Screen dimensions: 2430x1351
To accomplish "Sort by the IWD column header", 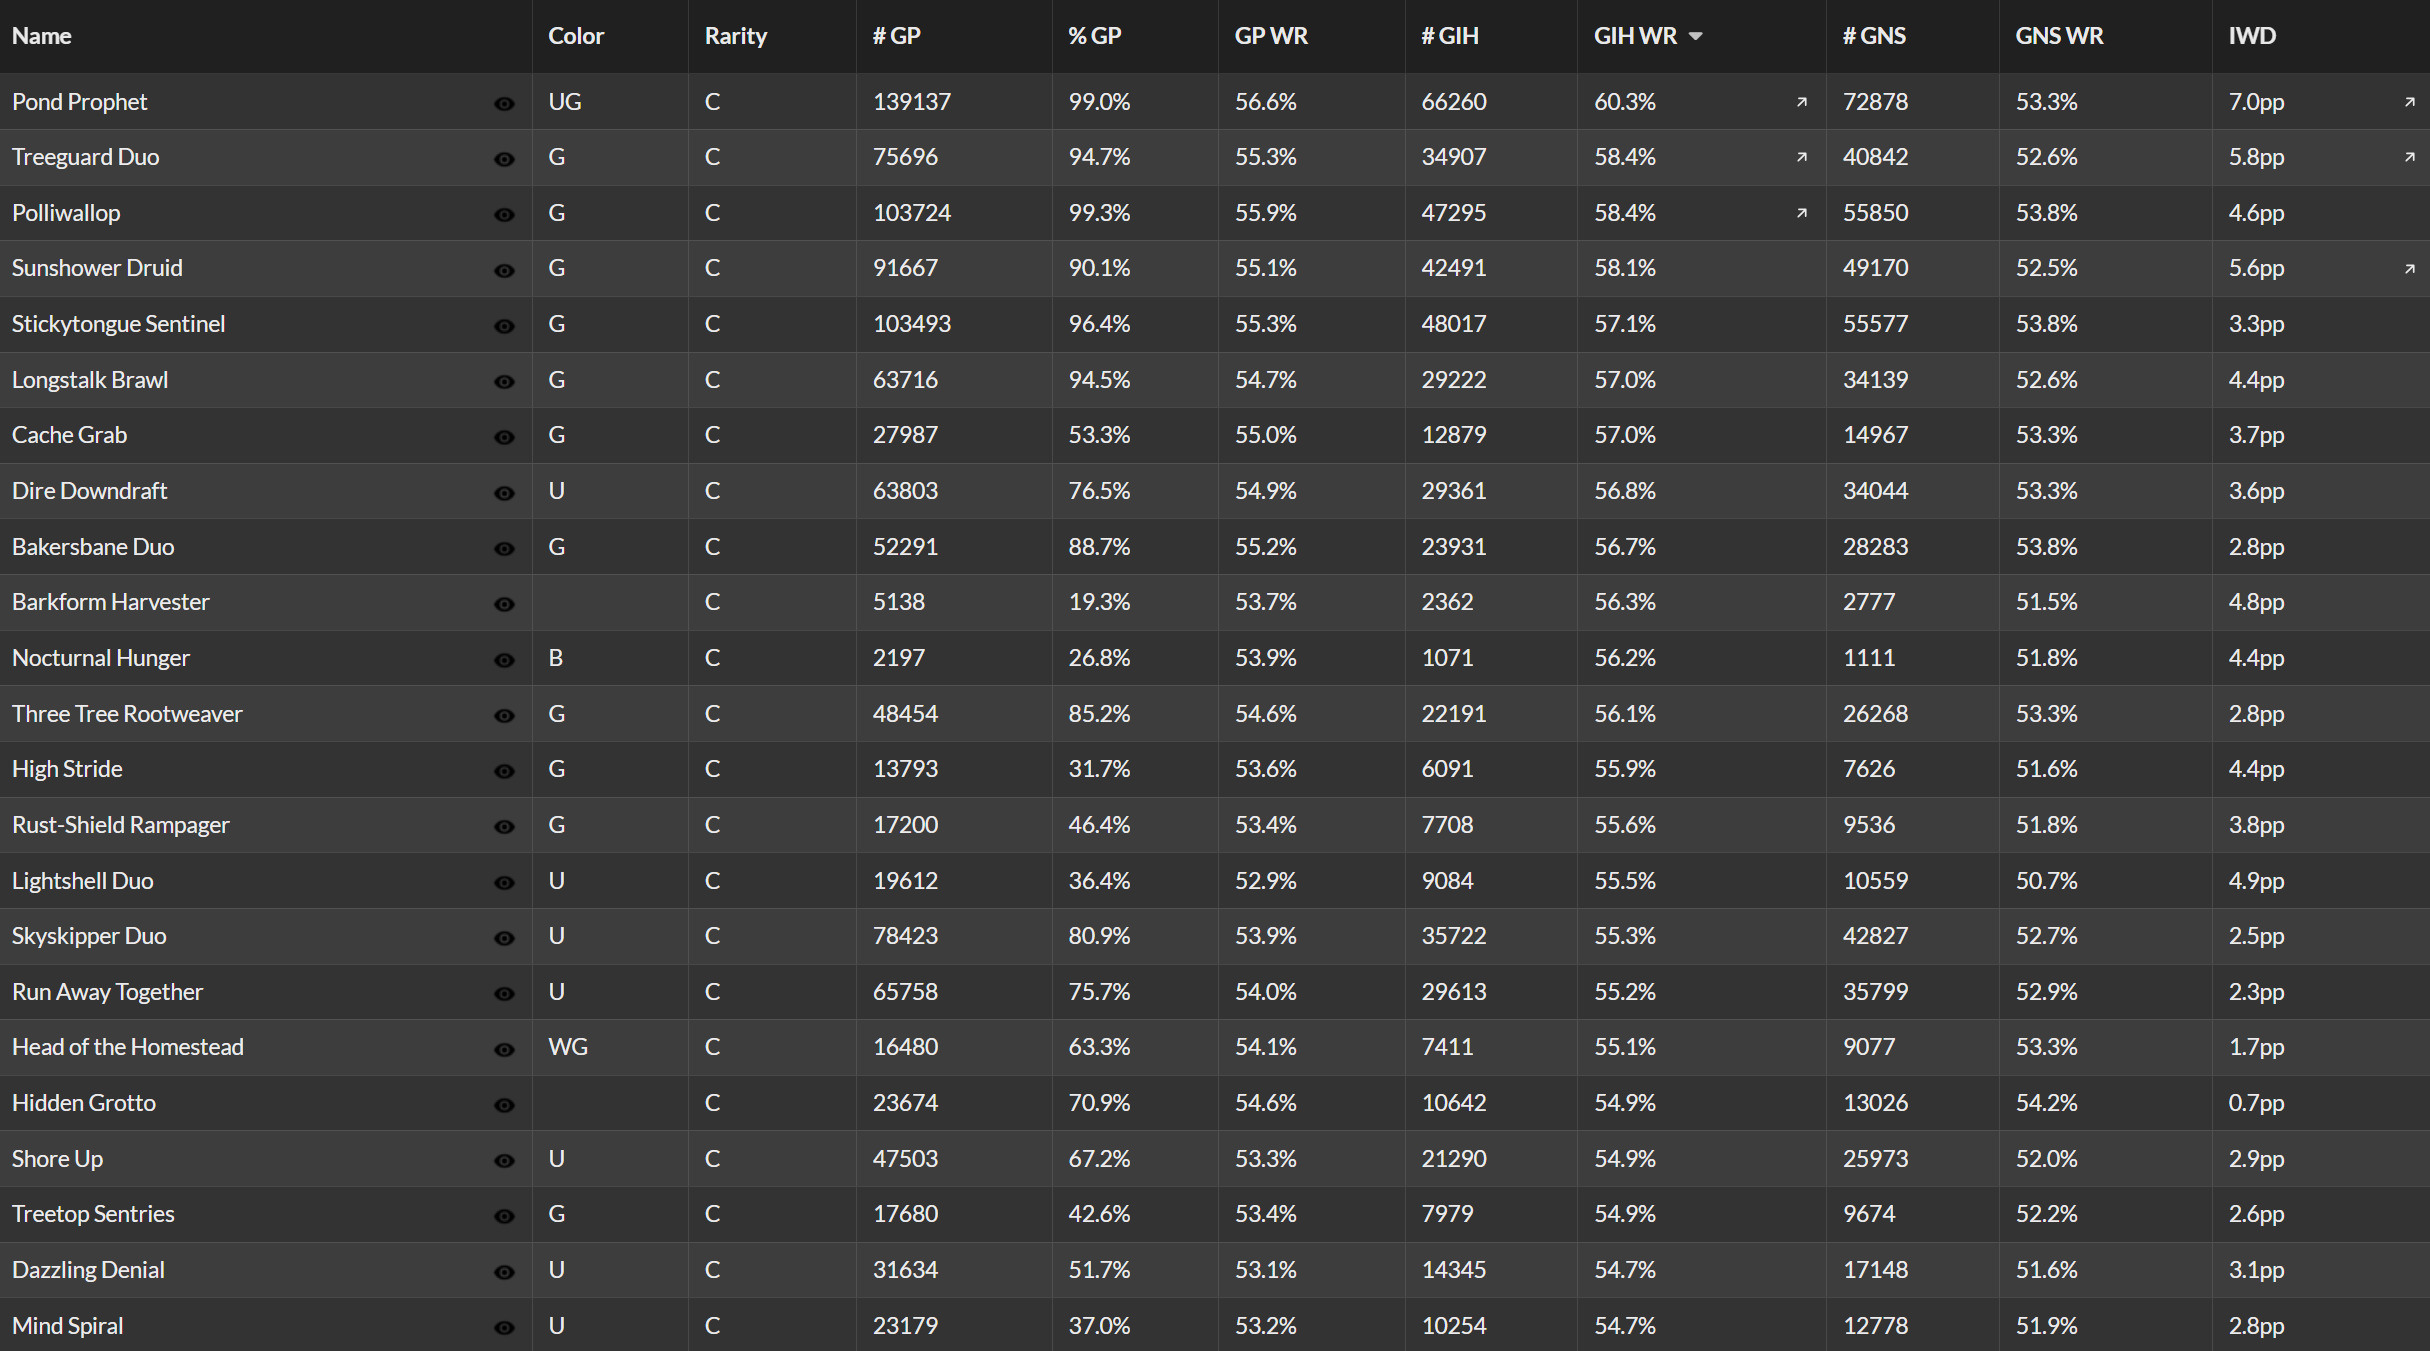I will (x=2252, y=36).
